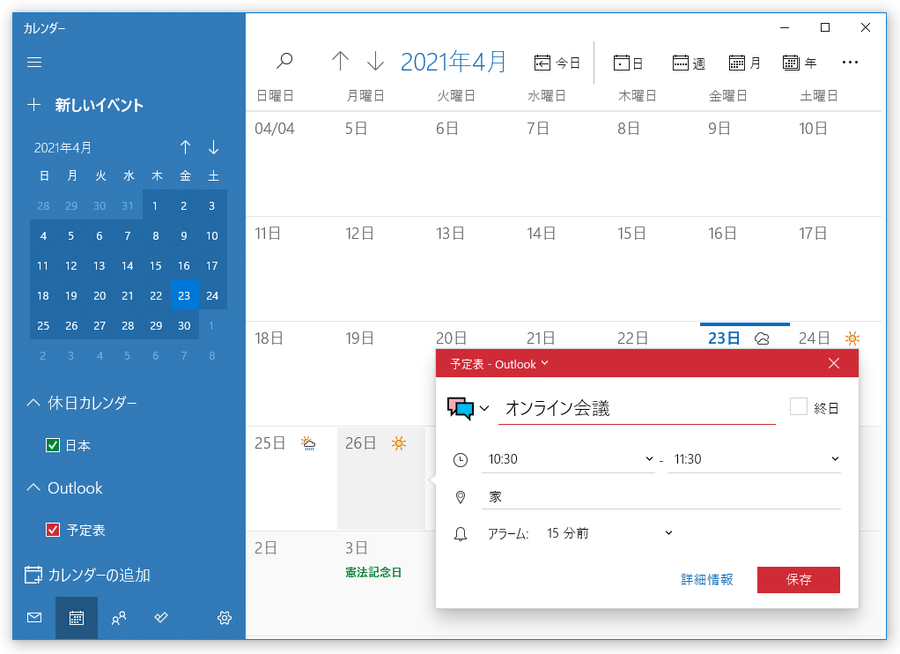Click カレンダーの追加 to add a calendar

87,575
